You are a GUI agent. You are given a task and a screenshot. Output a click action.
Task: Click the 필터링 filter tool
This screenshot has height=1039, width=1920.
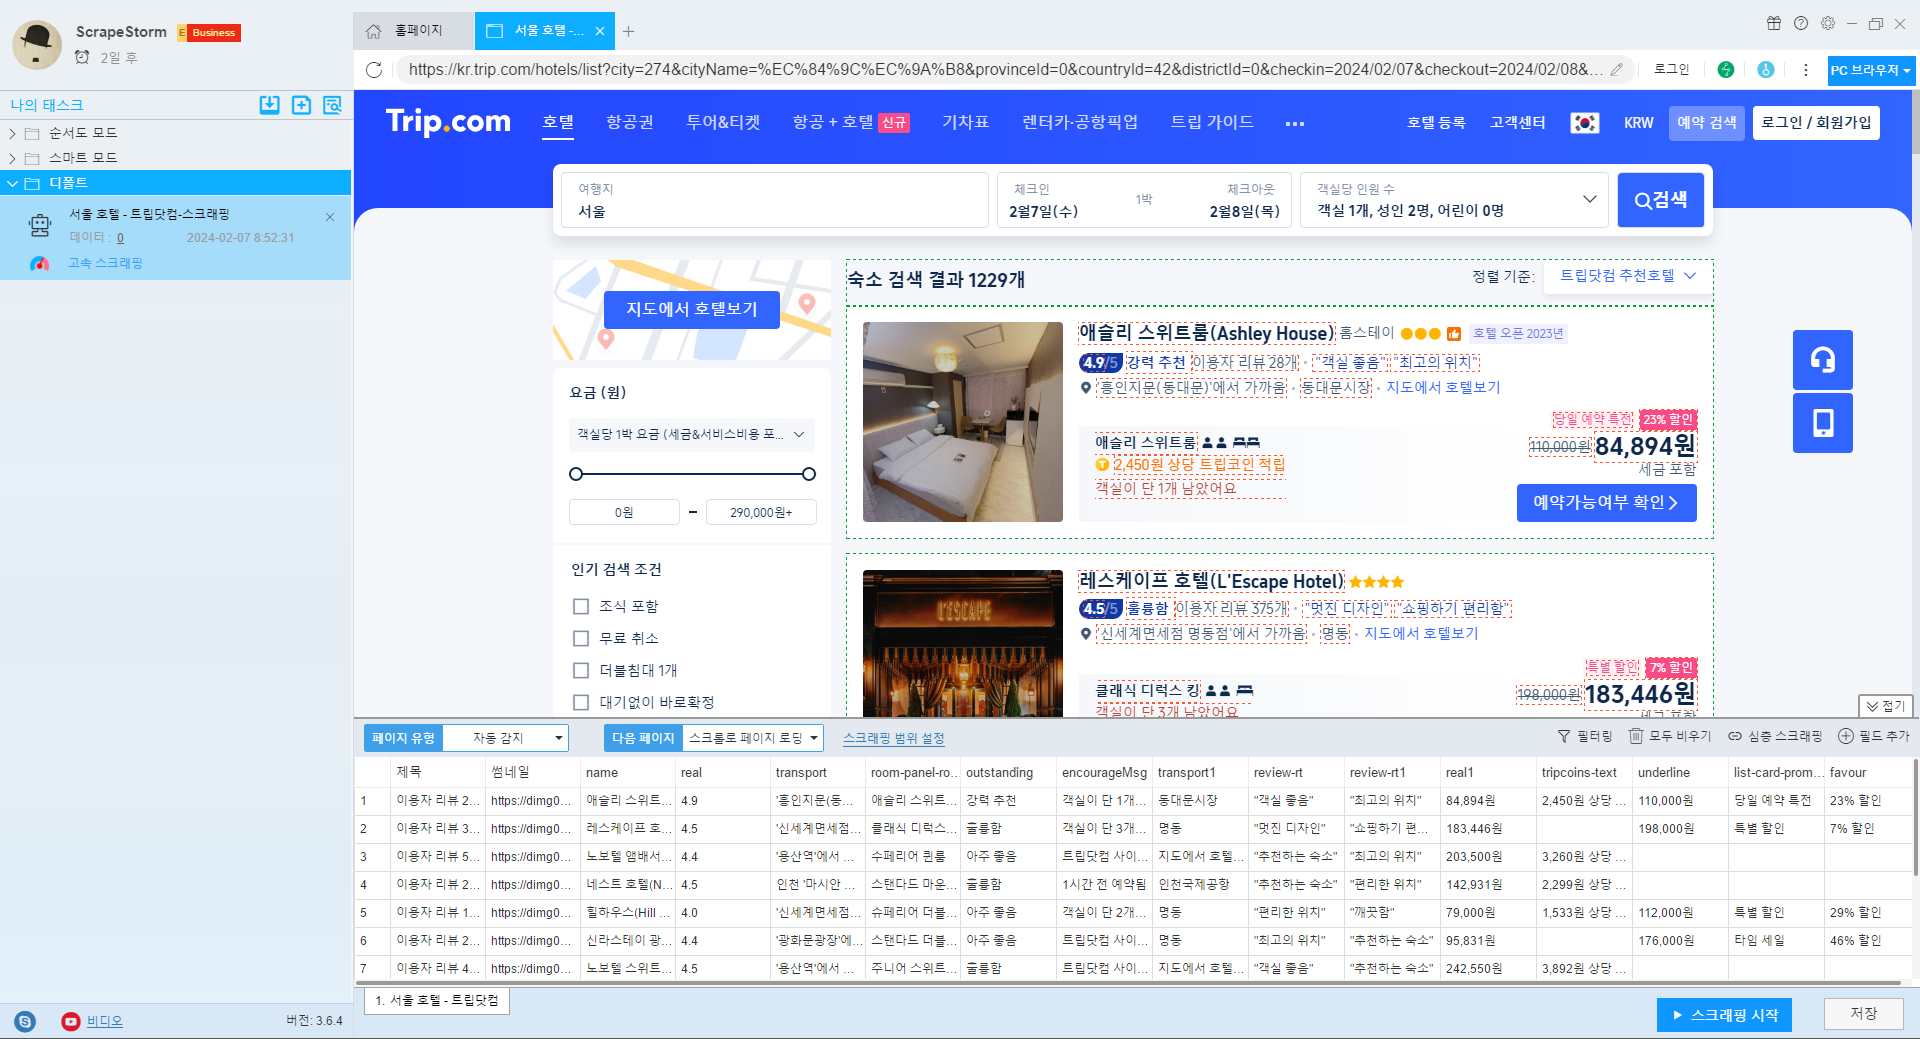(1585, 736)
